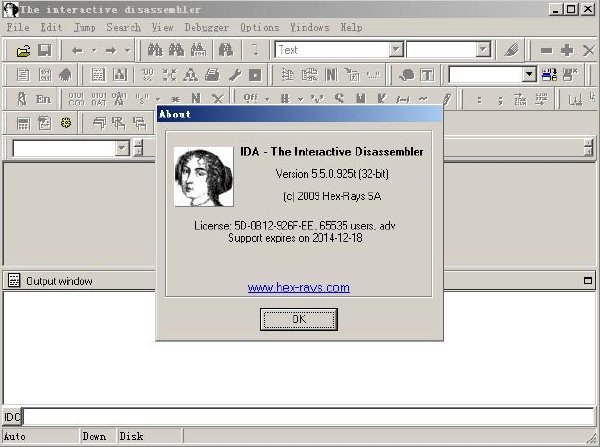This screenshot has width=600, height=447.
Task: Click the cascading windows icon
Action: click(99, 123)
